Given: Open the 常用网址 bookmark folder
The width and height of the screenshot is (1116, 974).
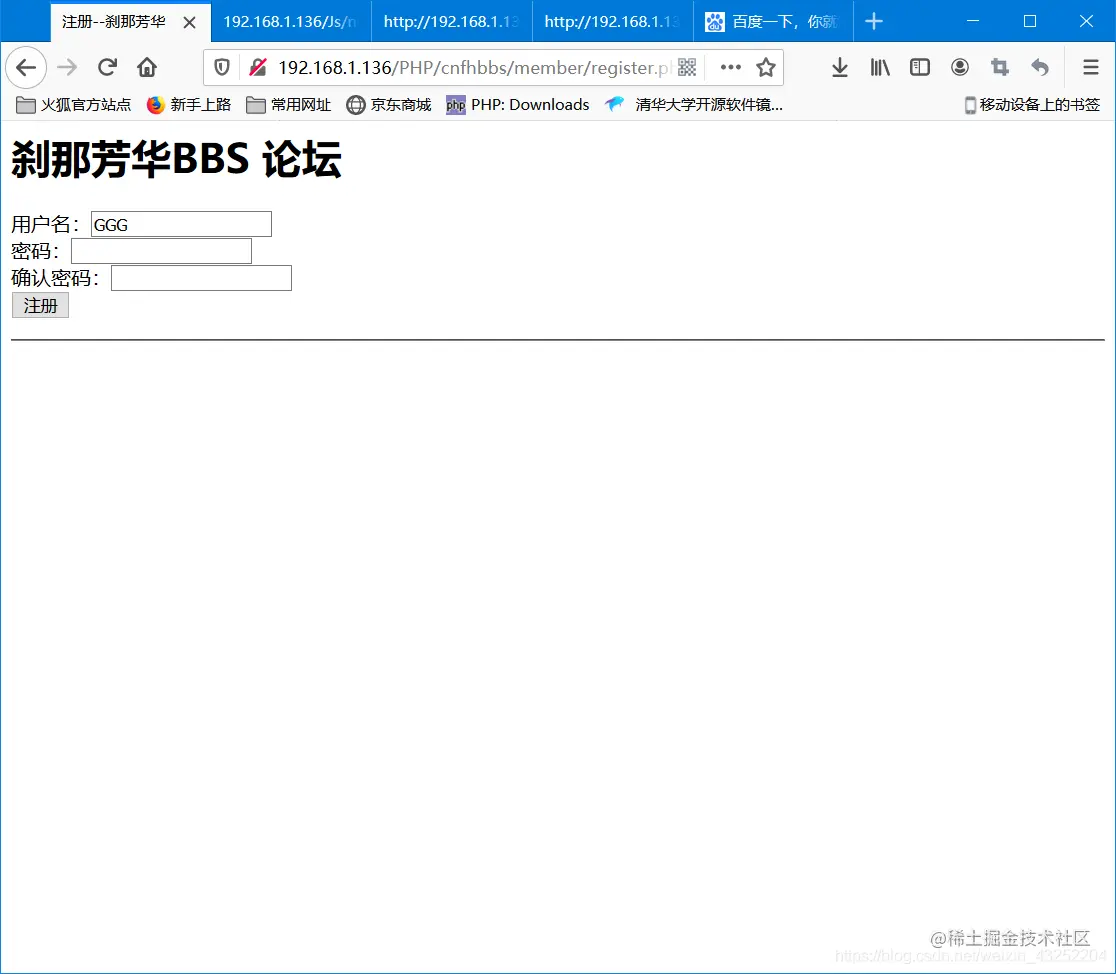Looking at the screenshot, I should coord(288,105).
